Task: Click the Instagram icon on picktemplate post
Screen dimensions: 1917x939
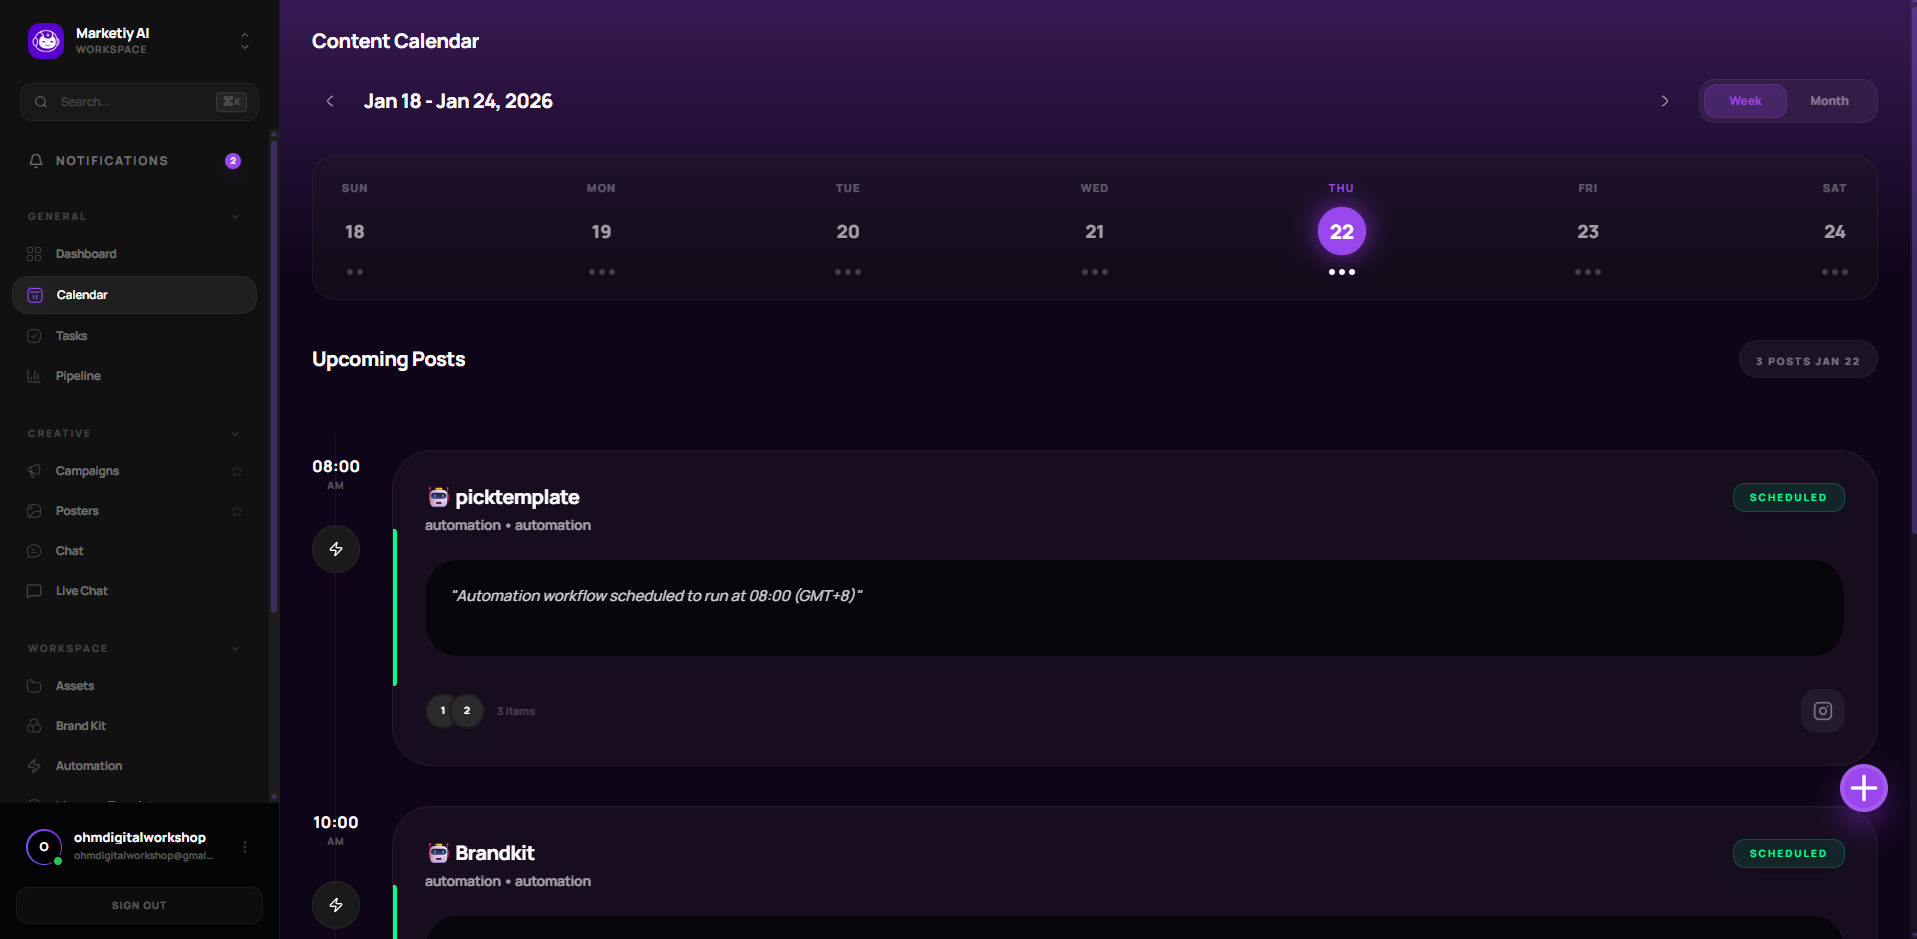Action: [x=1822, y=710]
